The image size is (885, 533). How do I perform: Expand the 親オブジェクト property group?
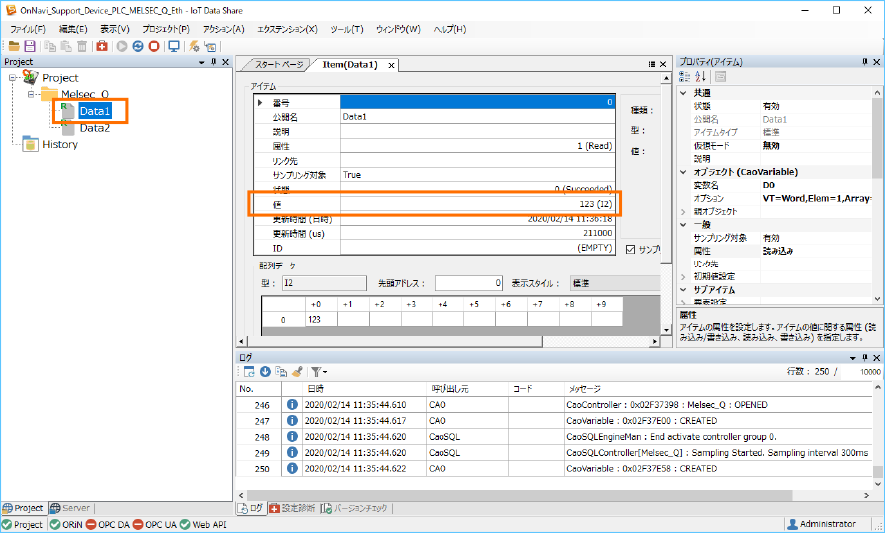pos(684,212)
